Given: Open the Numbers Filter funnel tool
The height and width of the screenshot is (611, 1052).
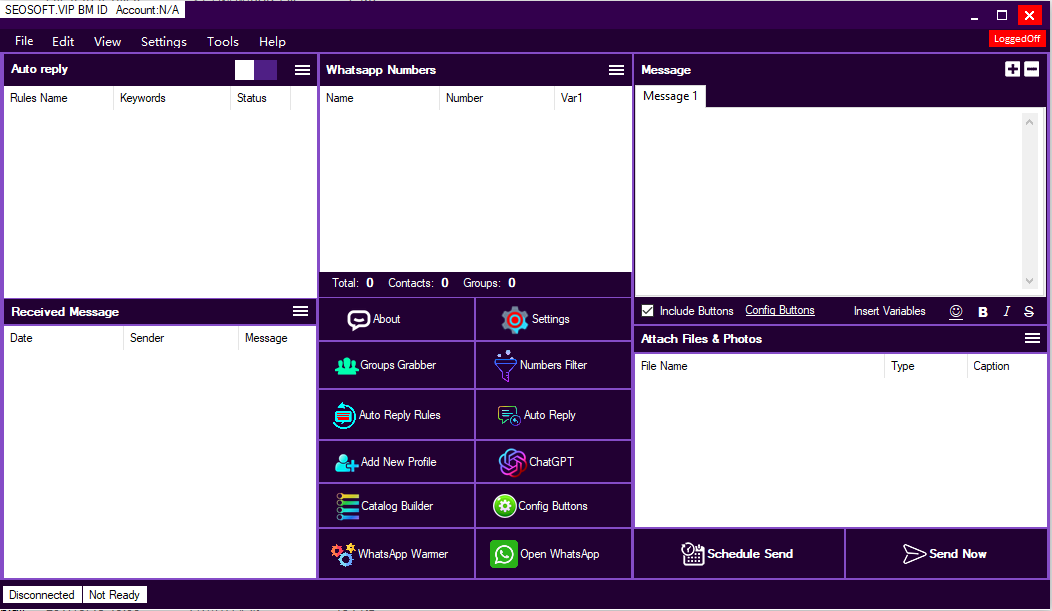Looking at the screenshot, I should (x=554, y=366).
